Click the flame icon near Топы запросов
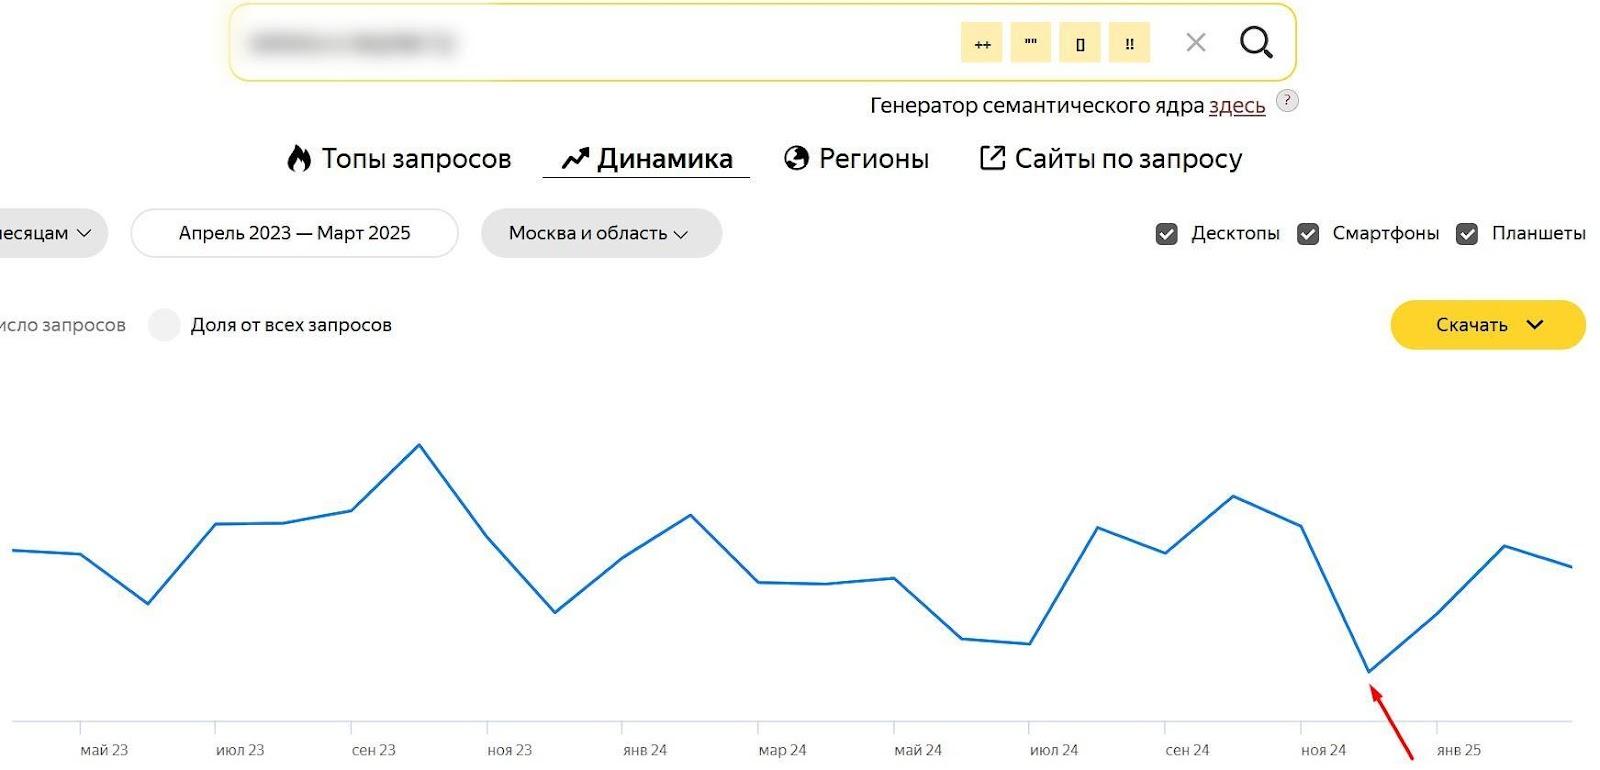Image resolution: width=1600 pixels, height=770 pixels. (x=298, y=159)
